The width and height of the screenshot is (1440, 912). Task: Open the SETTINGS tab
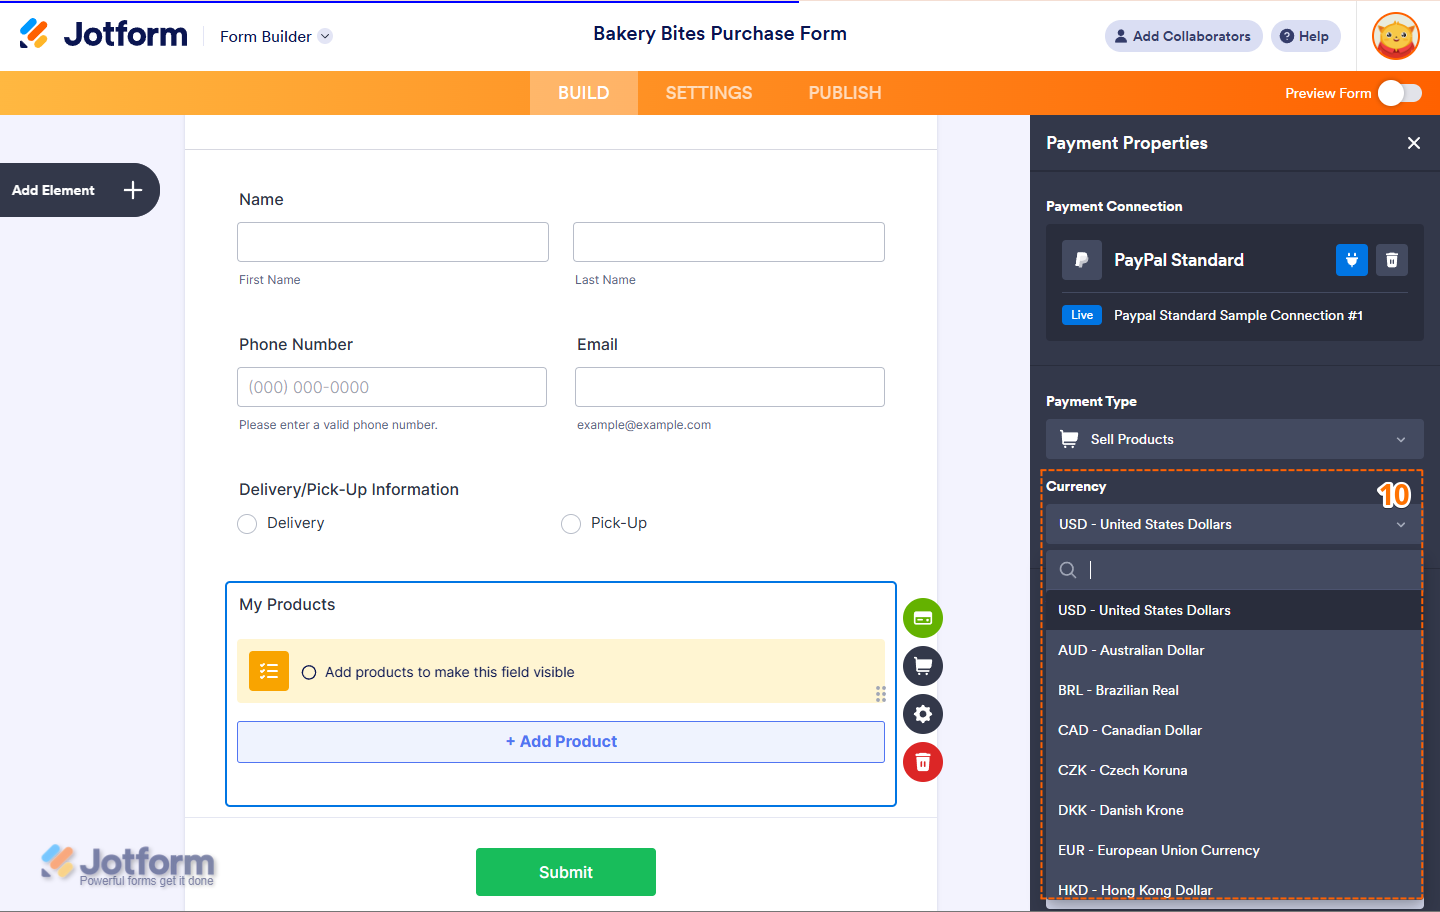709,93
